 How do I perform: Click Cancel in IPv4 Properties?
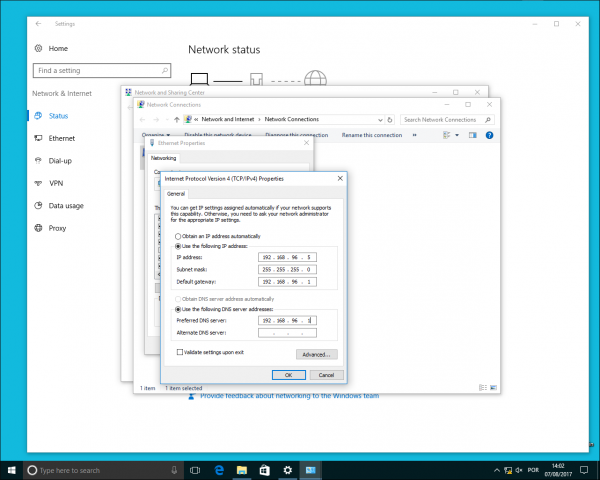(326, 375)
